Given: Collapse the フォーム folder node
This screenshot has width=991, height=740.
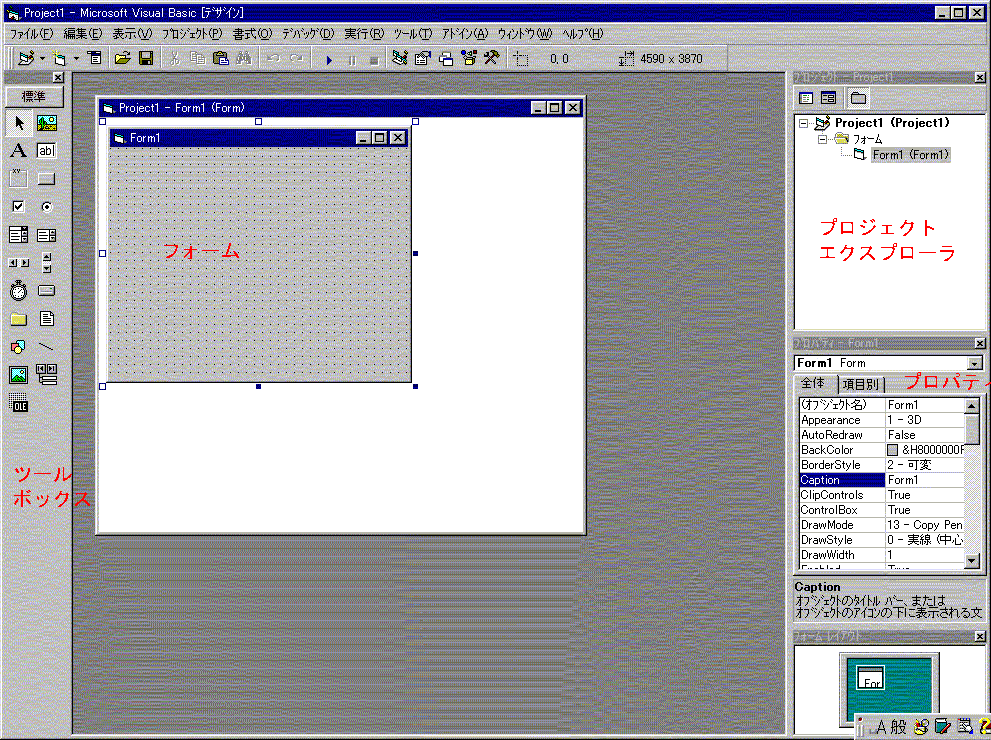Looking at the screenshot, I should coord(822,139).
